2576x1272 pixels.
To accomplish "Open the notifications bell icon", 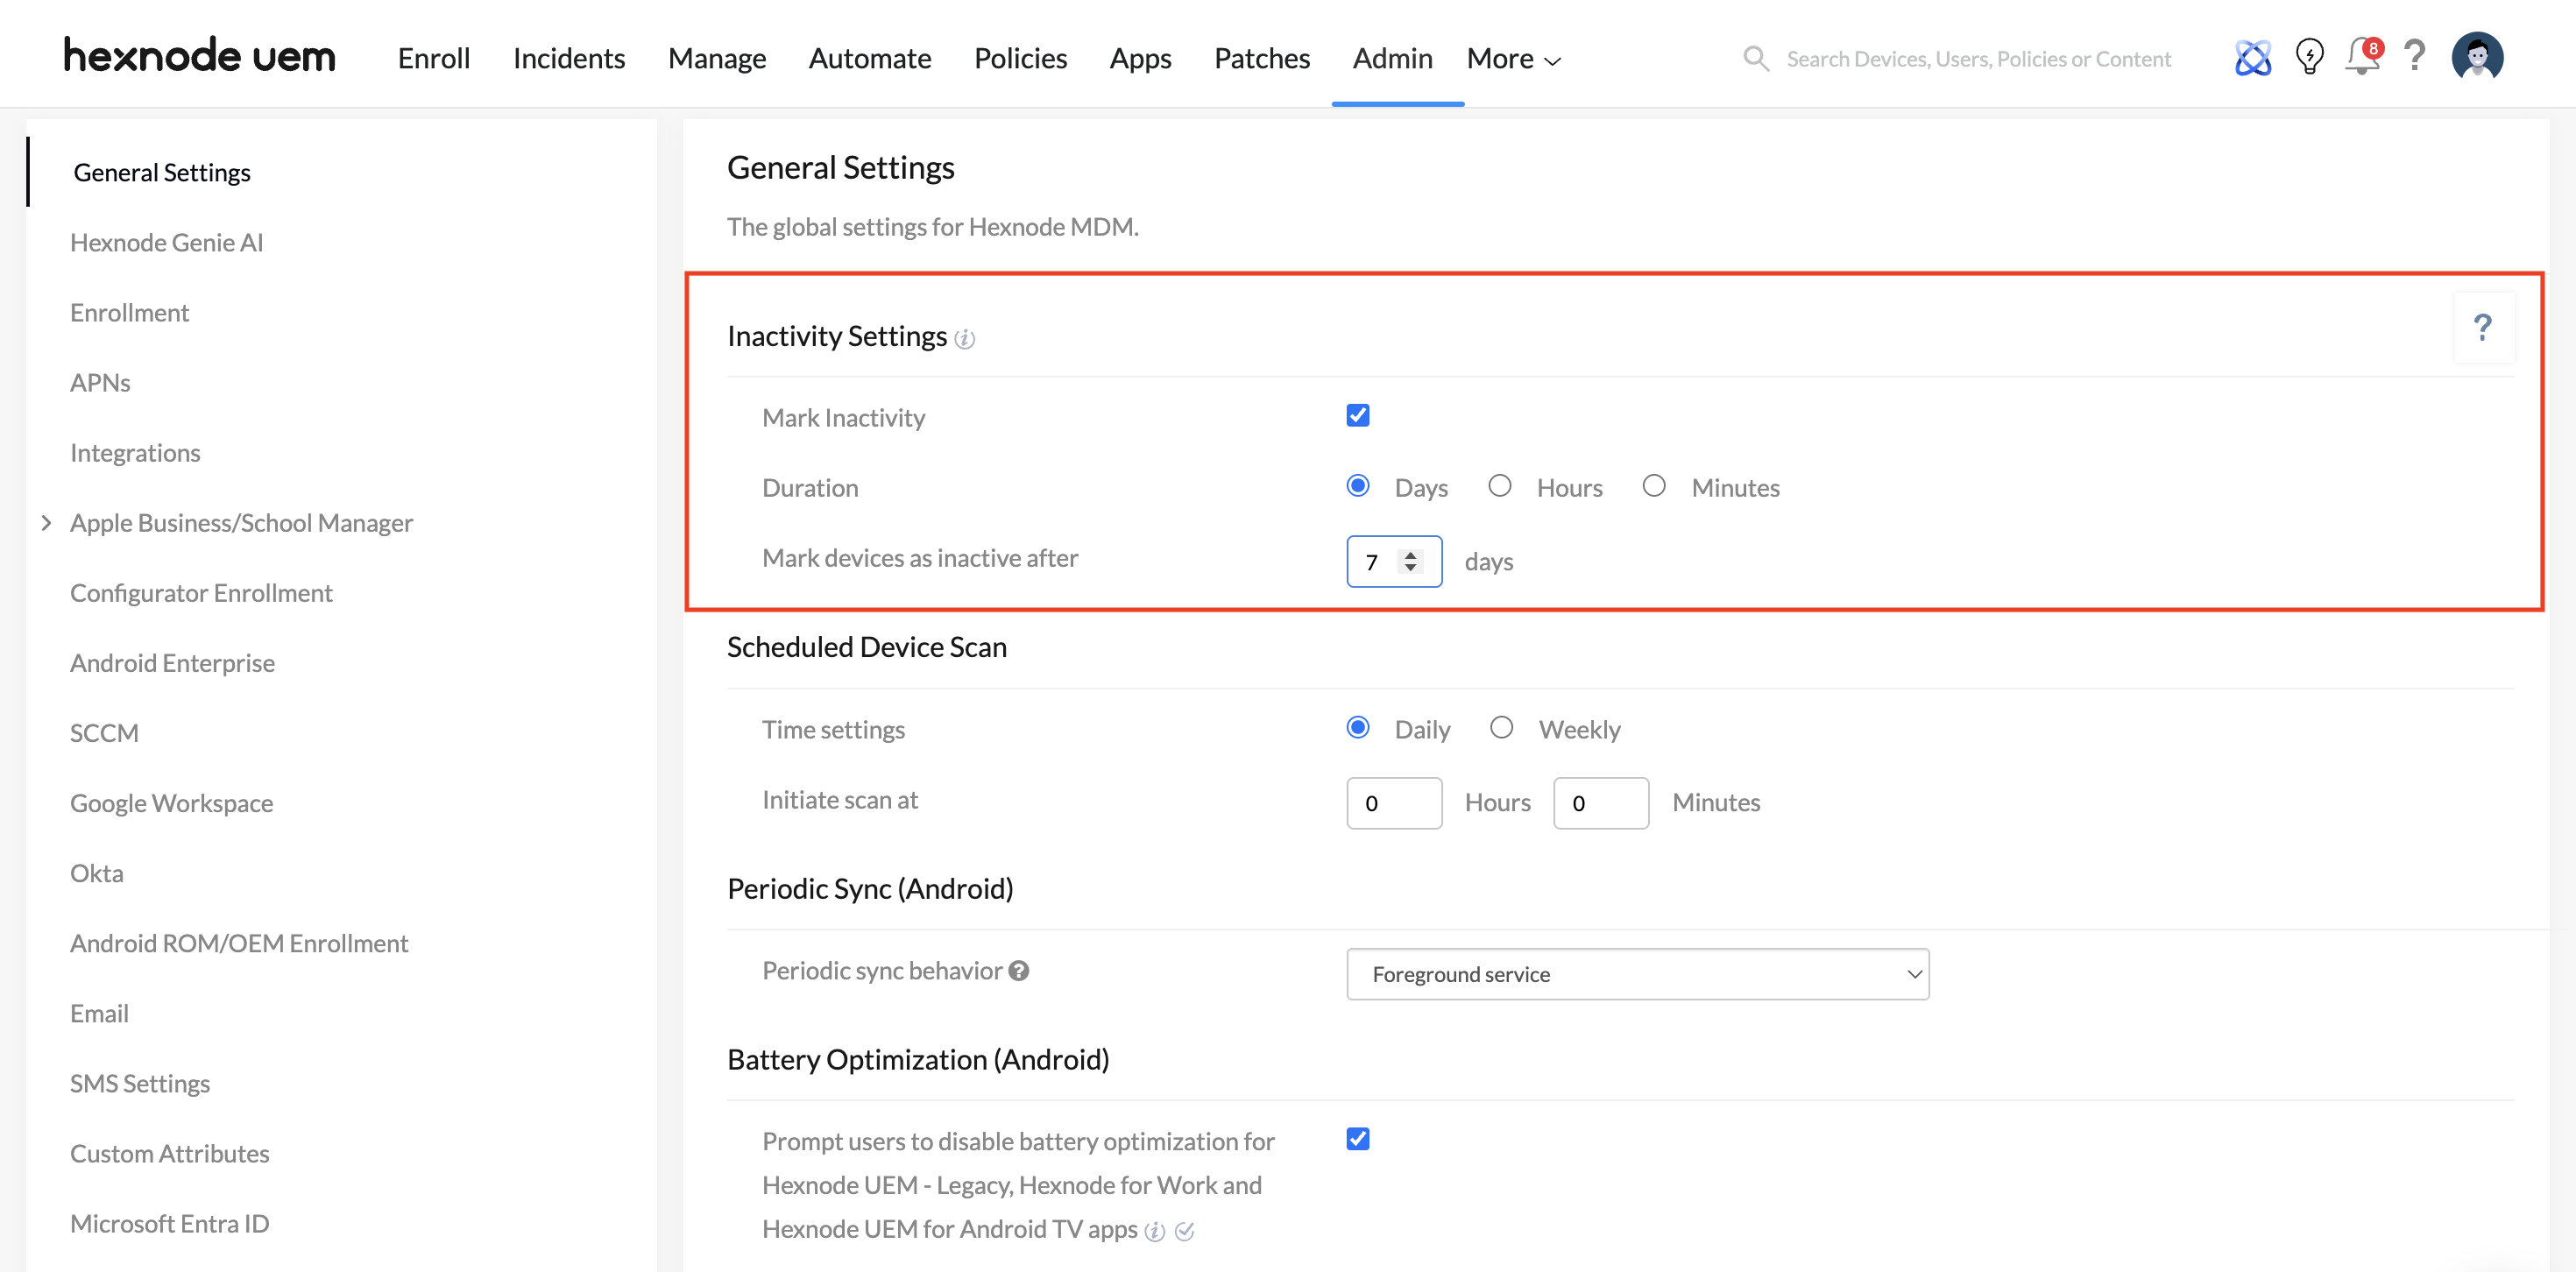I will pos(2362,57).
